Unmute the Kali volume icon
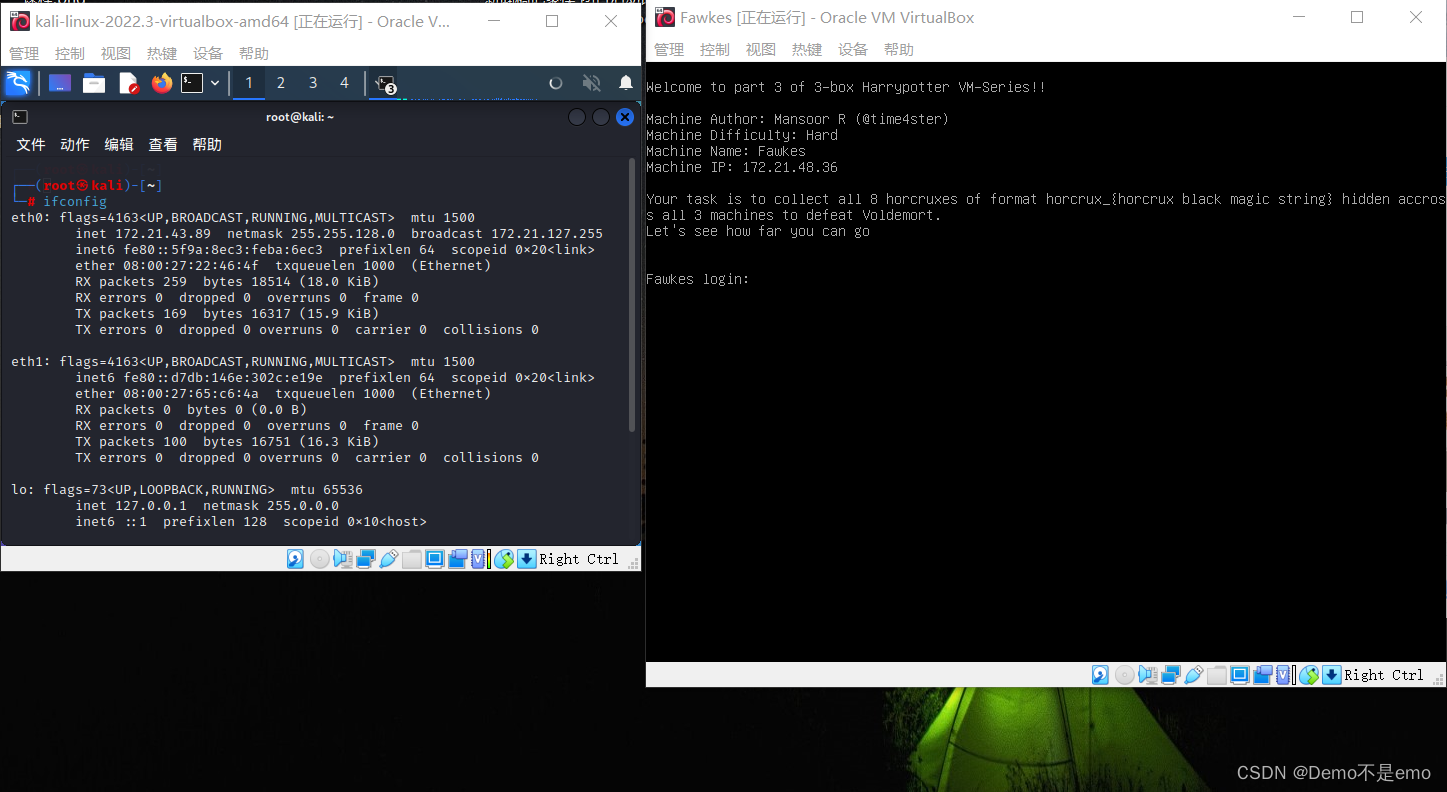The image size is (1447, 792). coord(592,83)
